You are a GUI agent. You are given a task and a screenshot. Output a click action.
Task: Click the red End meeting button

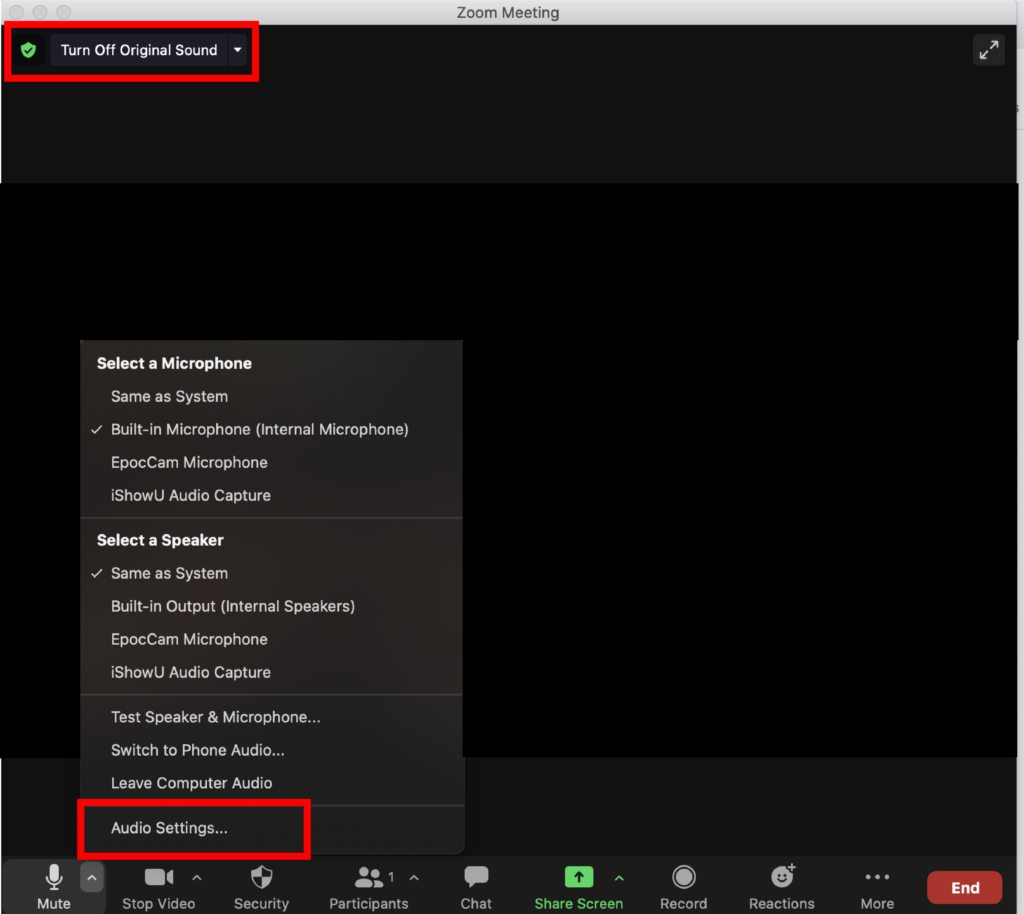click(965, 888)
